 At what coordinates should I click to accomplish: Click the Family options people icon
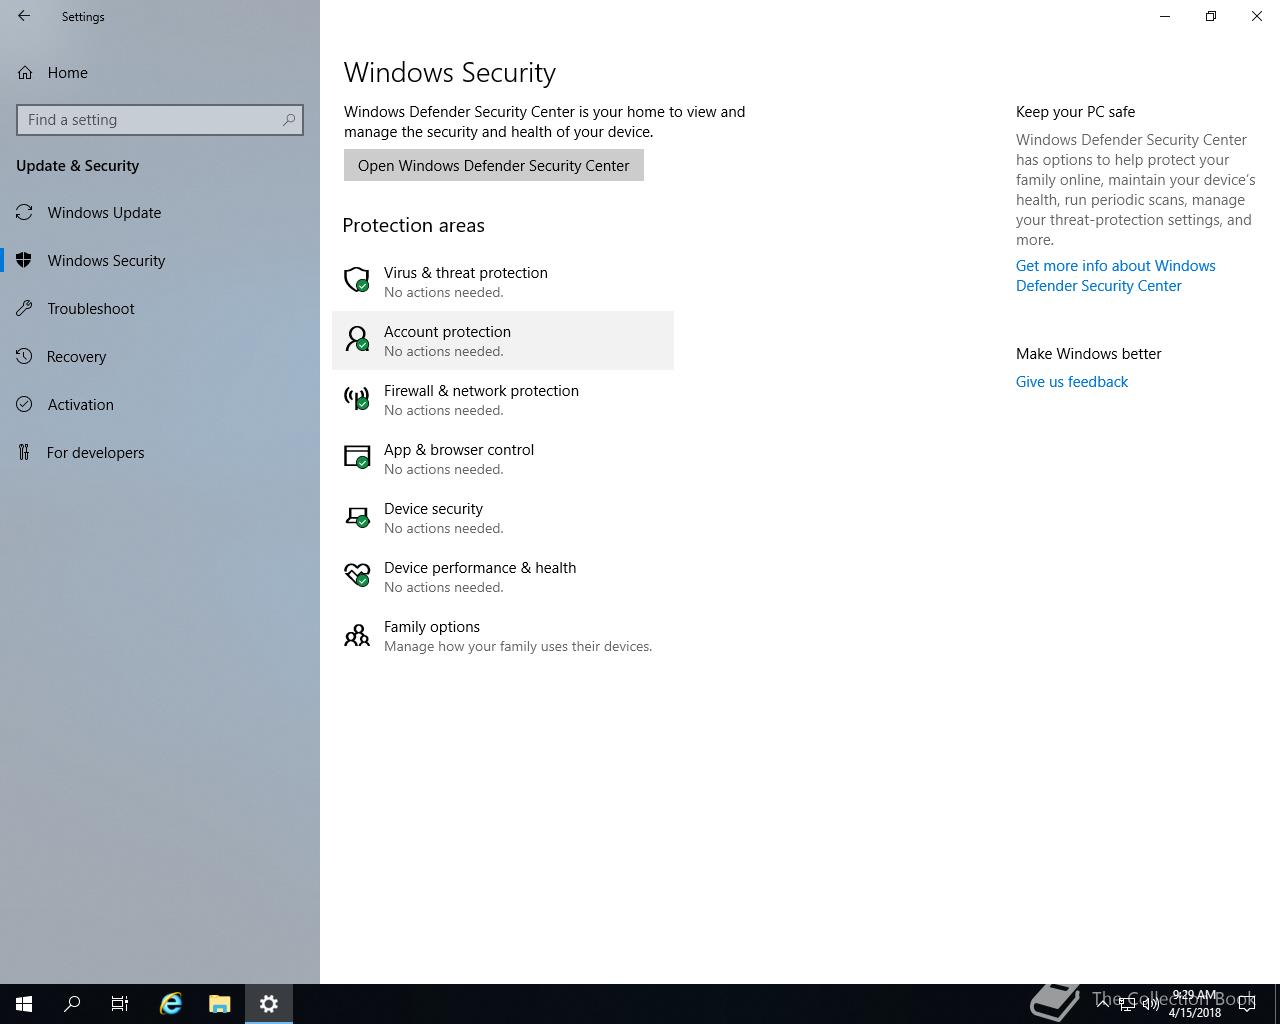[x=357, y=635]
